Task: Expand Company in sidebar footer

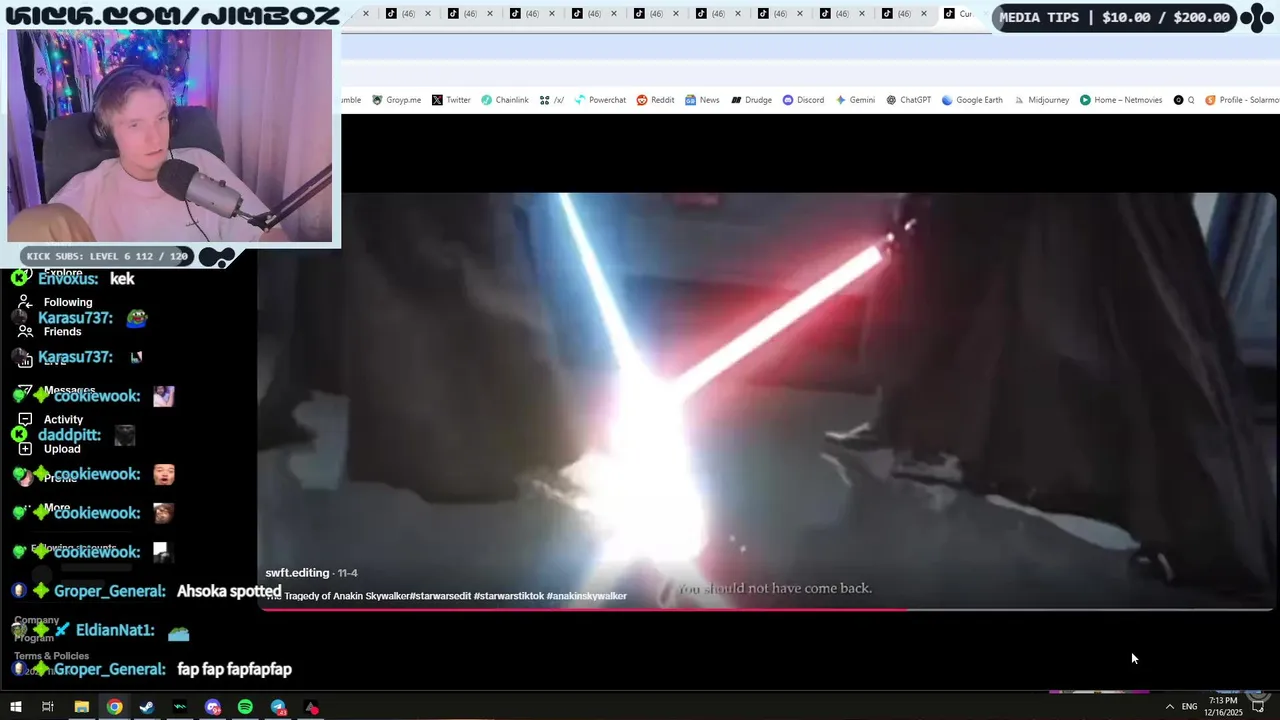Action: coord(37,620)
